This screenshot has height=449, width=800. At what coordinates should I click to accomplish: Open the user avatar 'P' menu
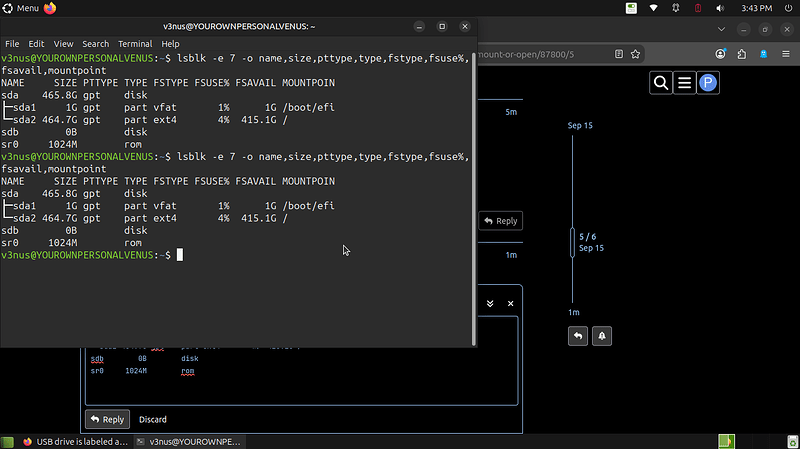coord(708,83)
